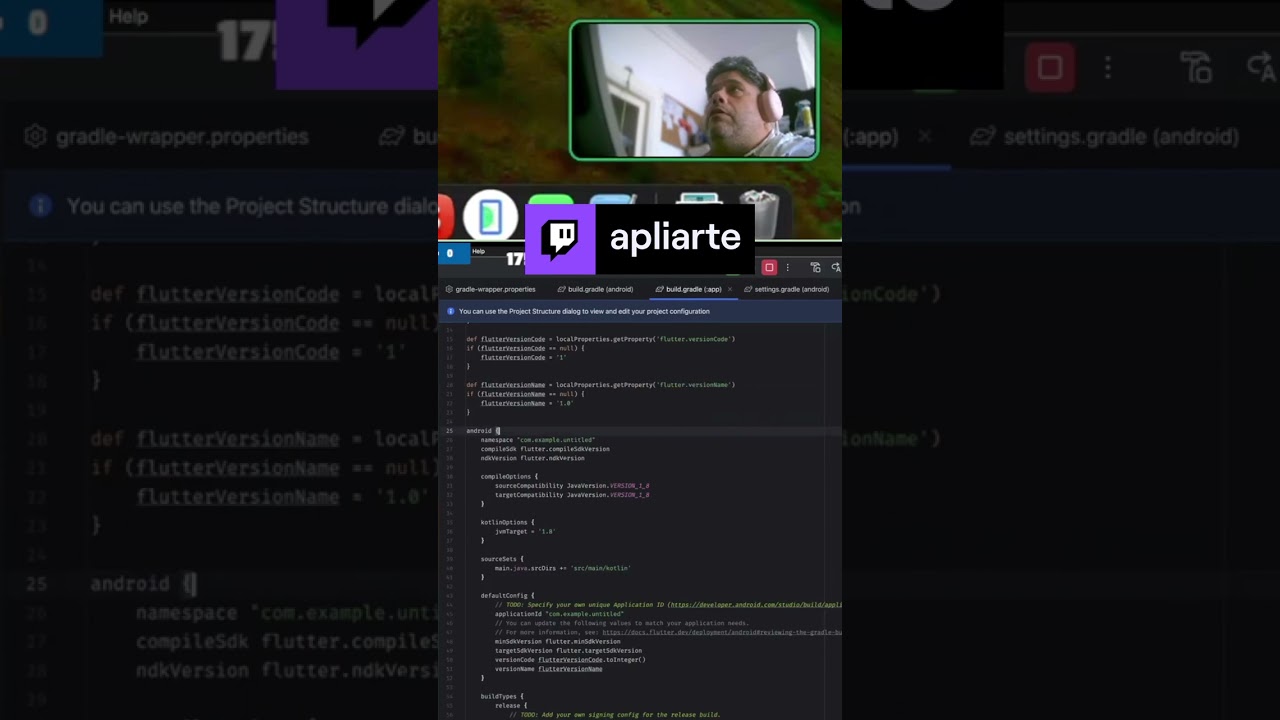1280x720 pixels.
Task: Close the build.gradle (:app) tab
Action: [x=730, y=289]
